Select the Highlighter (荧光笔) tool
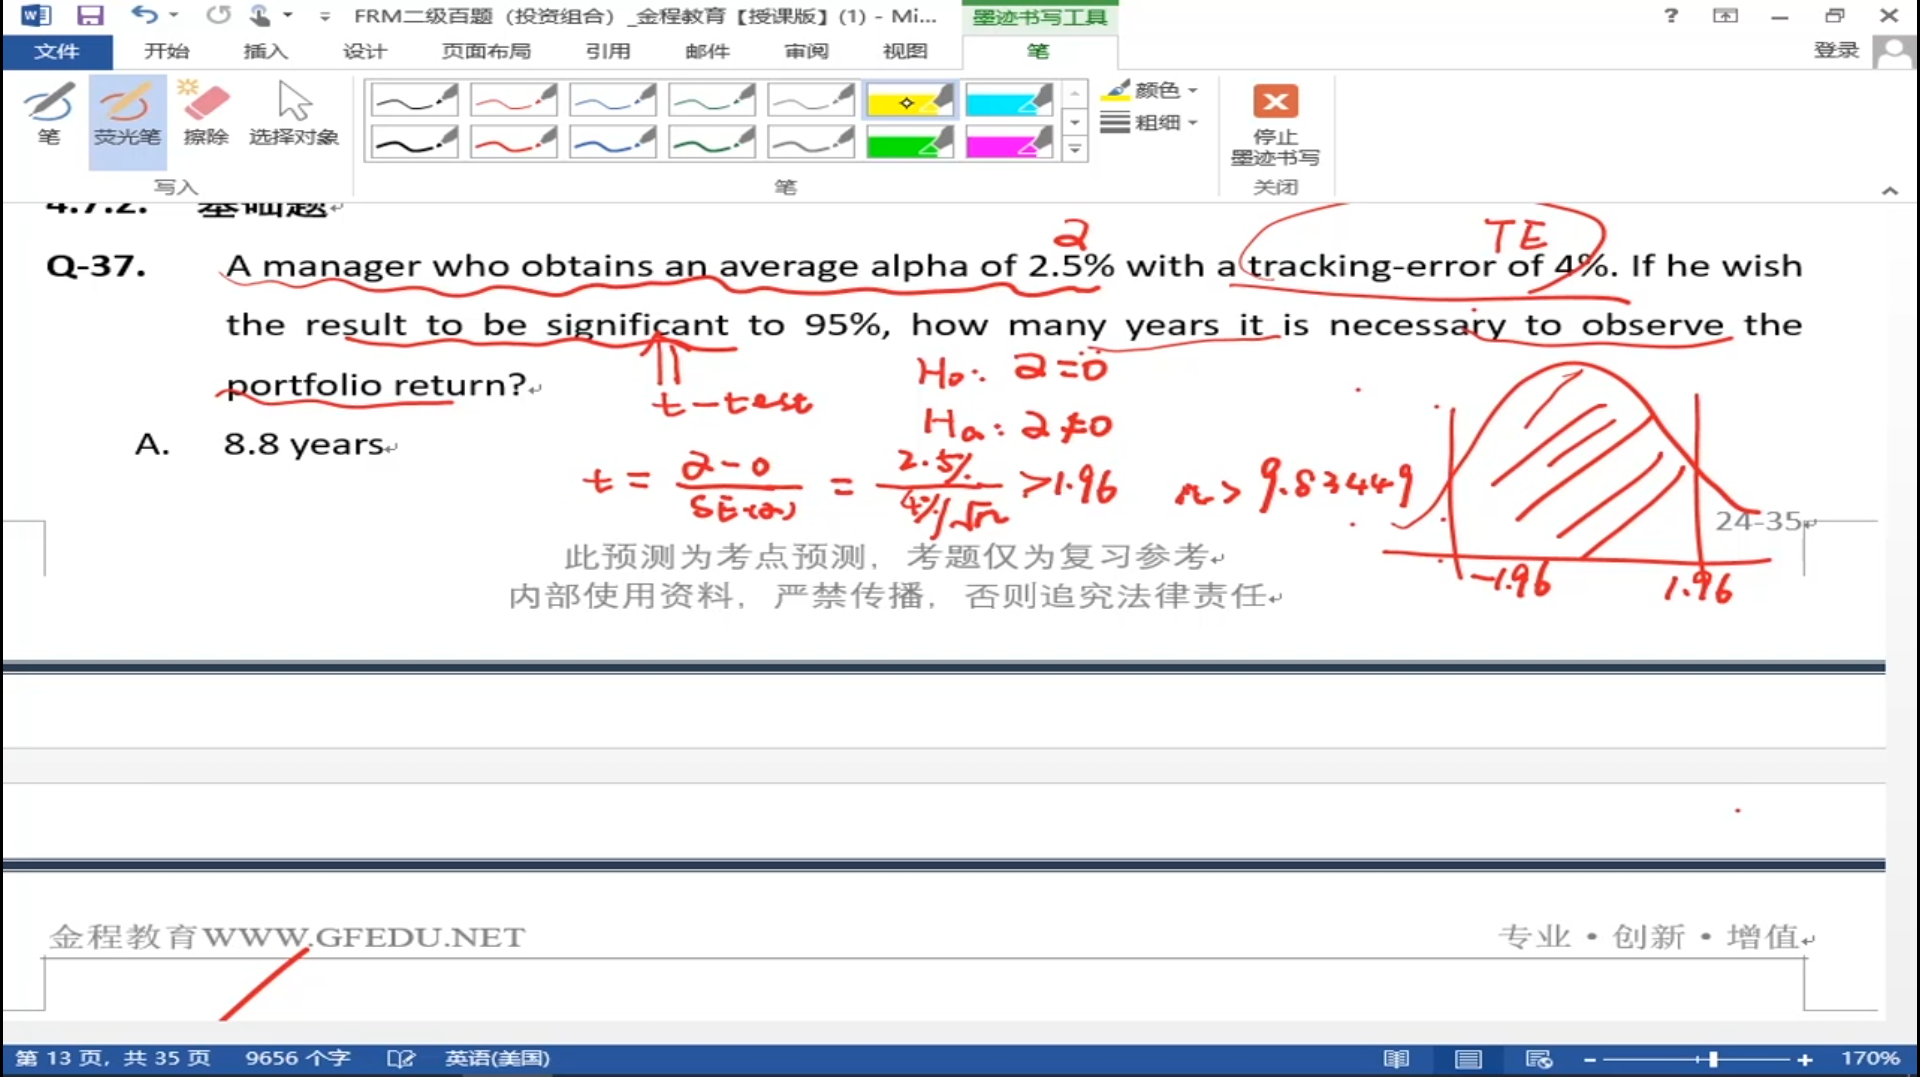 [126, 114]
